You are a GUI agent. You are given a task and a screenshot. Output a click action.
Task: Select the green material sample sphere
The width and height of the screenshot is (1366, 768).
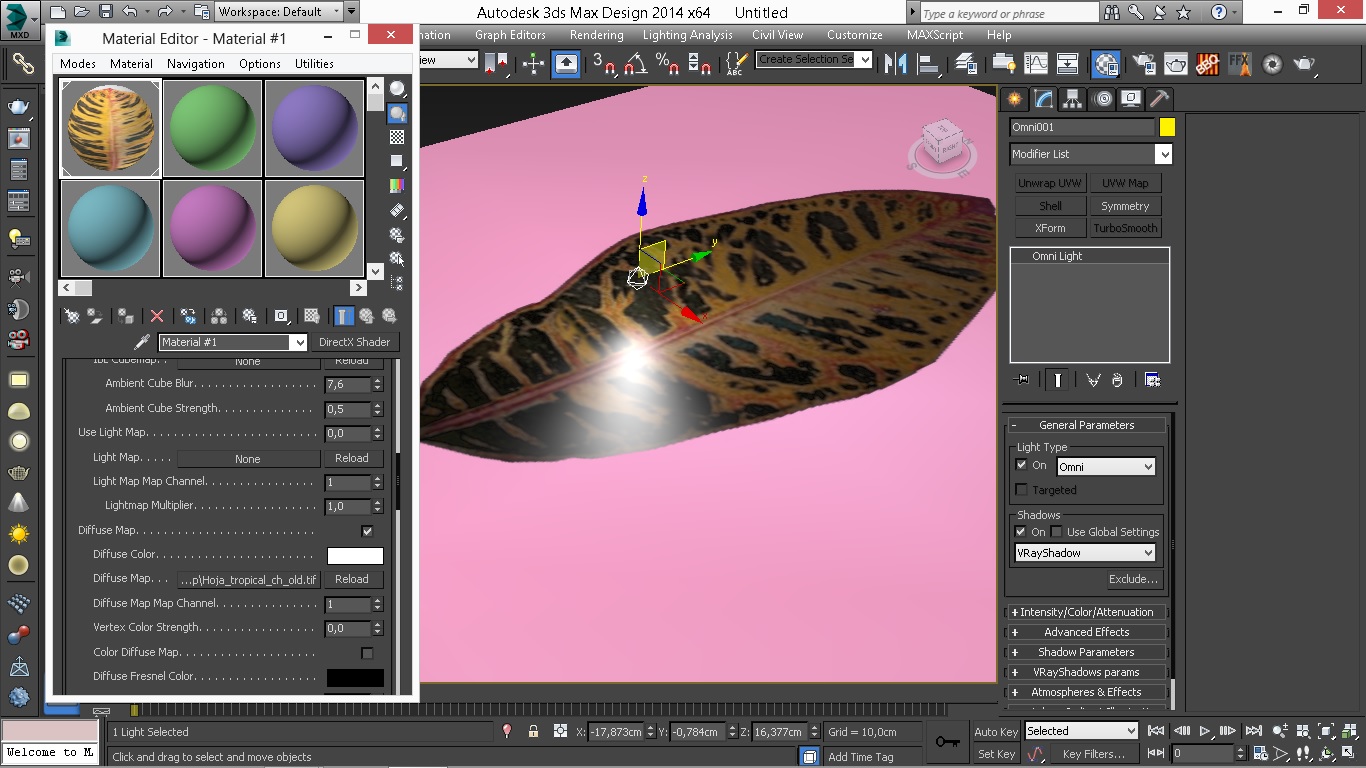212,128
